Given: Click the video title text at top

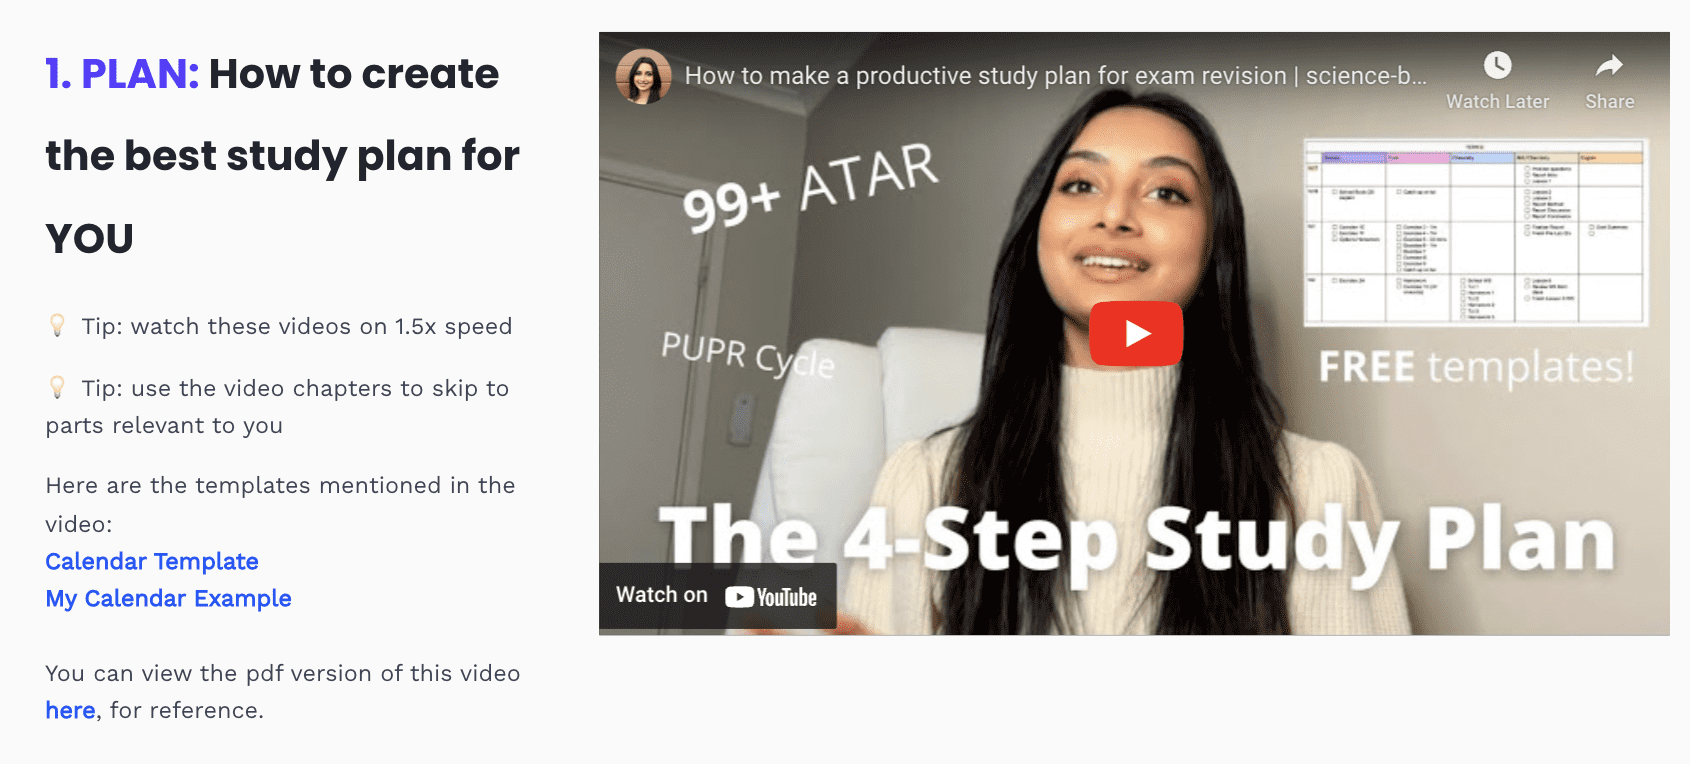Looking at the screenshot, I should pyautogui.click(x=1055, y=76).
